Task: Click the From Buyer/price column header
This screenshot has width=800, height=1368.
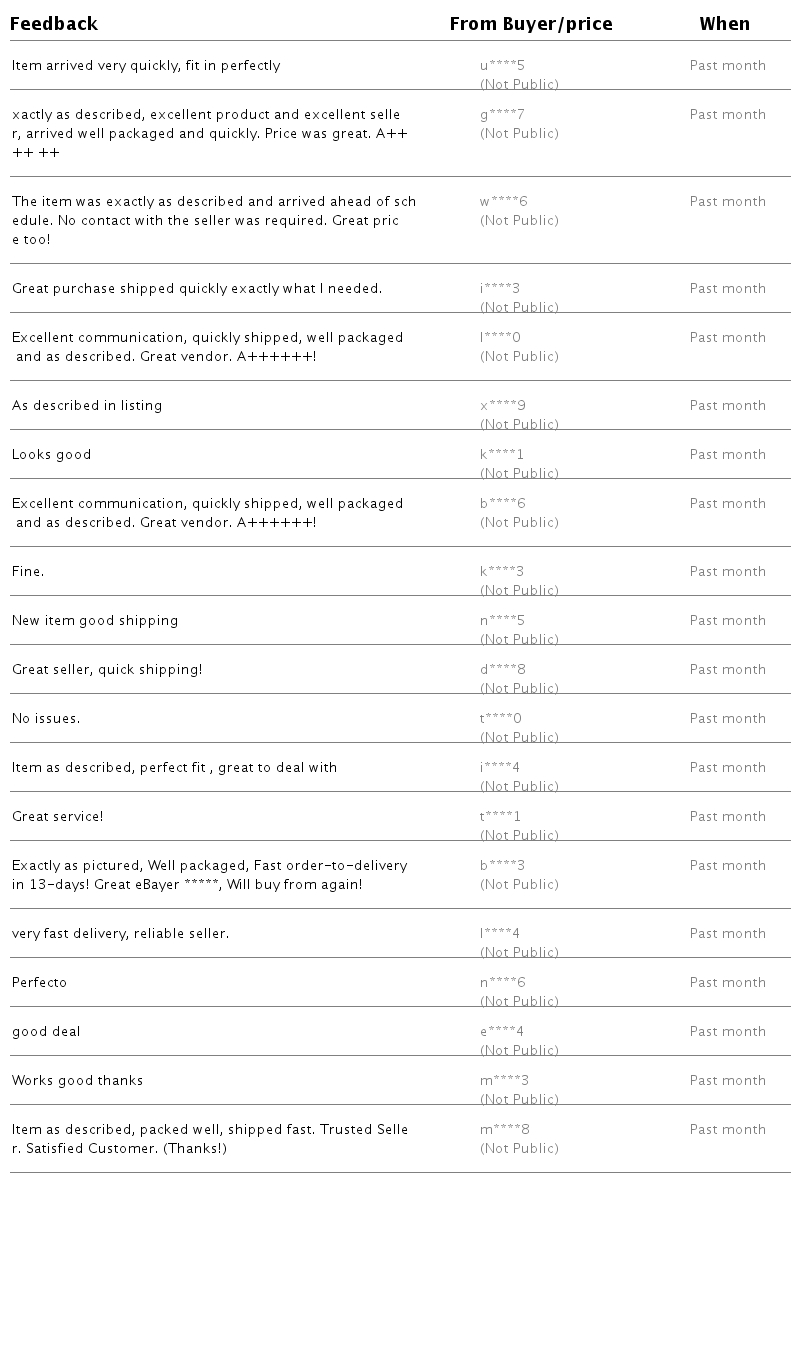Action: [530, 24]
